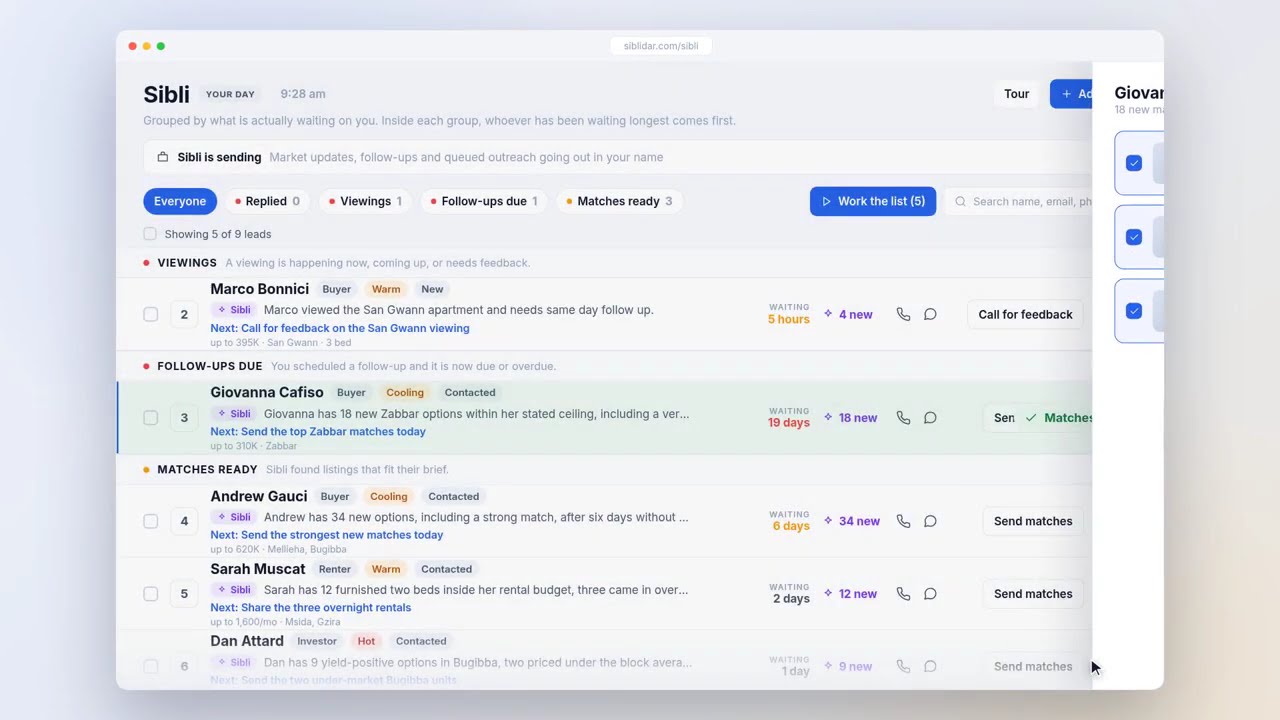Click the "Work the list (5)" button
1280x720 pixels.
[x=873, y=201]
